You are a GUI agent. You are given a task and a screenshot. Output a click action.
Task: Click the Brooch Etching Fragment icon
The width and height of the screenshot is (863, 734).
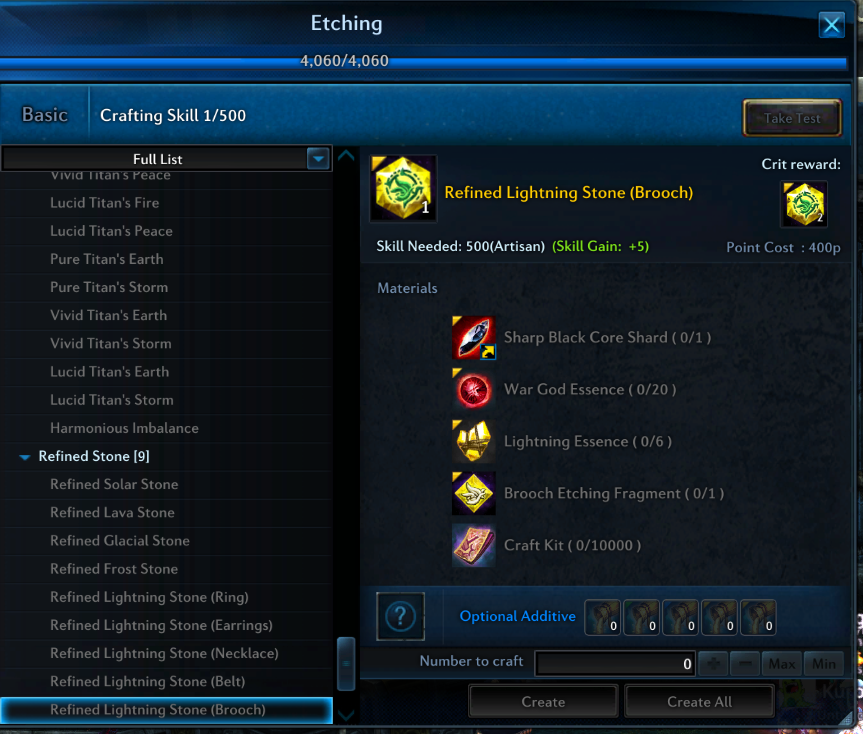point(473,494)
